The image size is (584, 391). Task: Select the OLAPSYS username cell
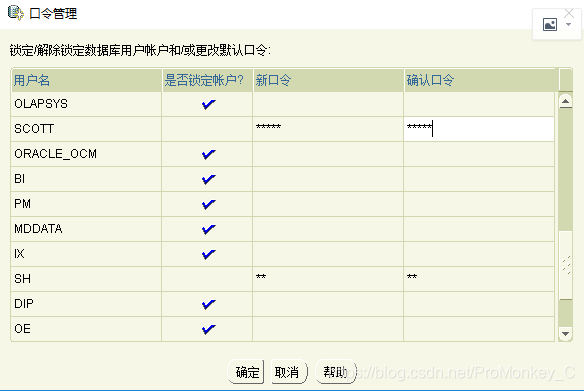86,104
